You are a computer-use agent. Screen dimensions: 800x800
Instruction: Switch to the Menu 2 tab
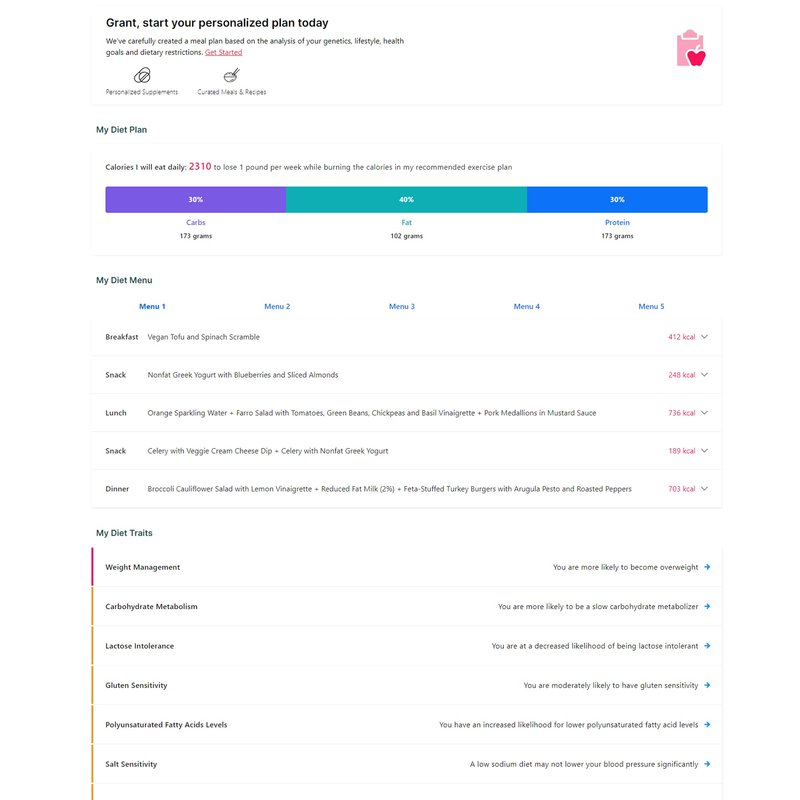point(277,306)
